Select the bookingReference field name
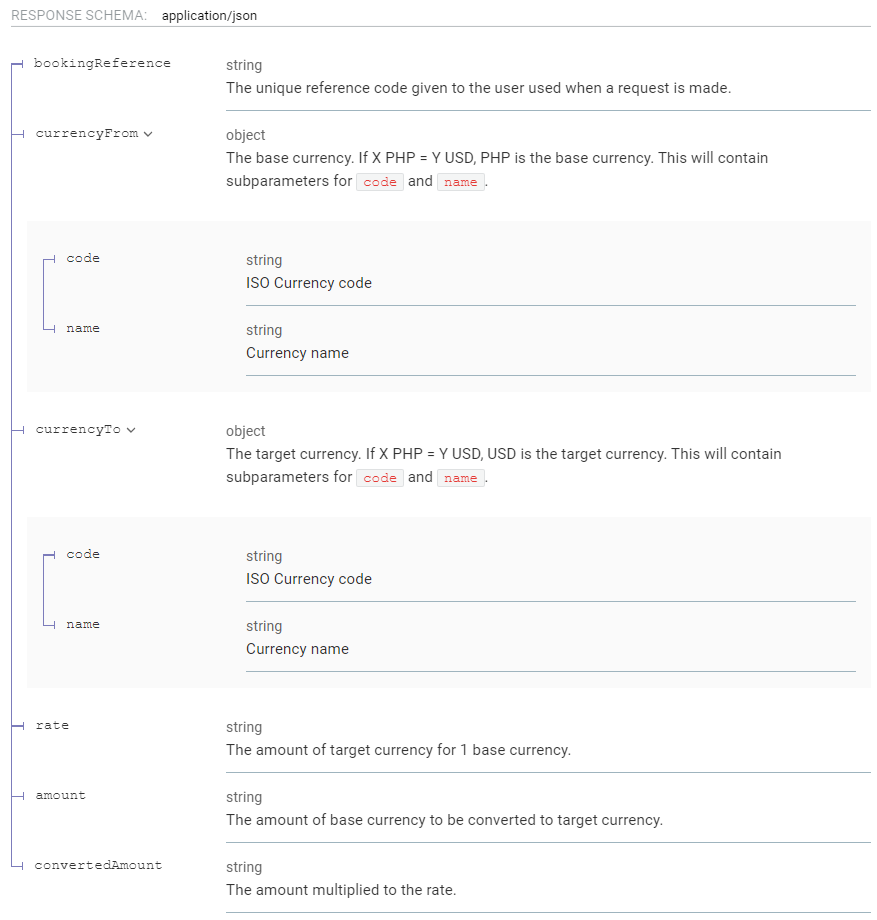 click(101, 63)
